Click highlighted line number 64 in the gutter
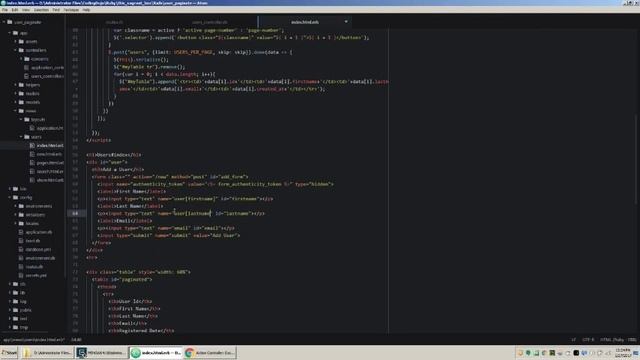640x360 pixels. (x=75, y=213)
